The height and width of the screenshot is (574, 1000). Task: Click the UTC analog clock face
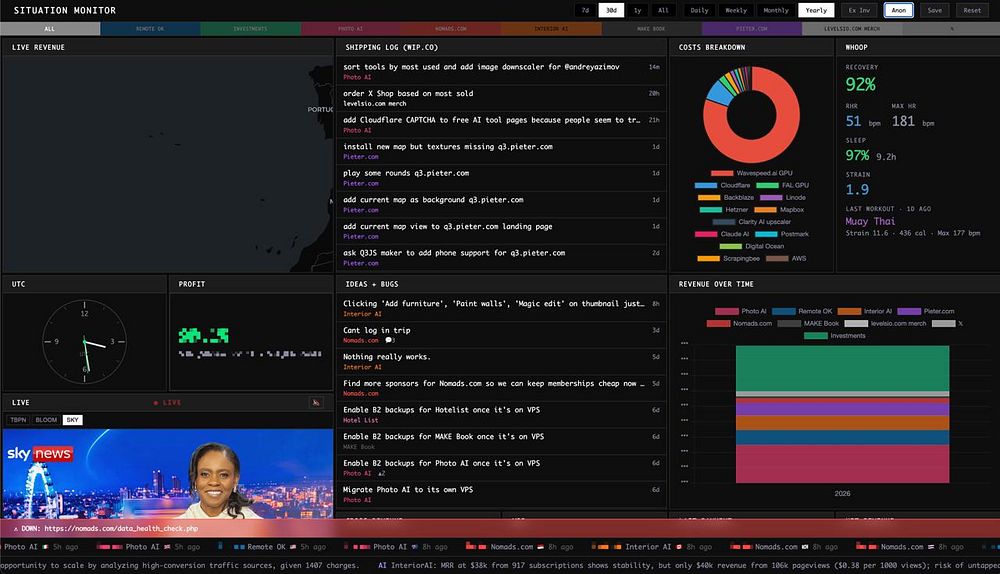click(84, 342)
